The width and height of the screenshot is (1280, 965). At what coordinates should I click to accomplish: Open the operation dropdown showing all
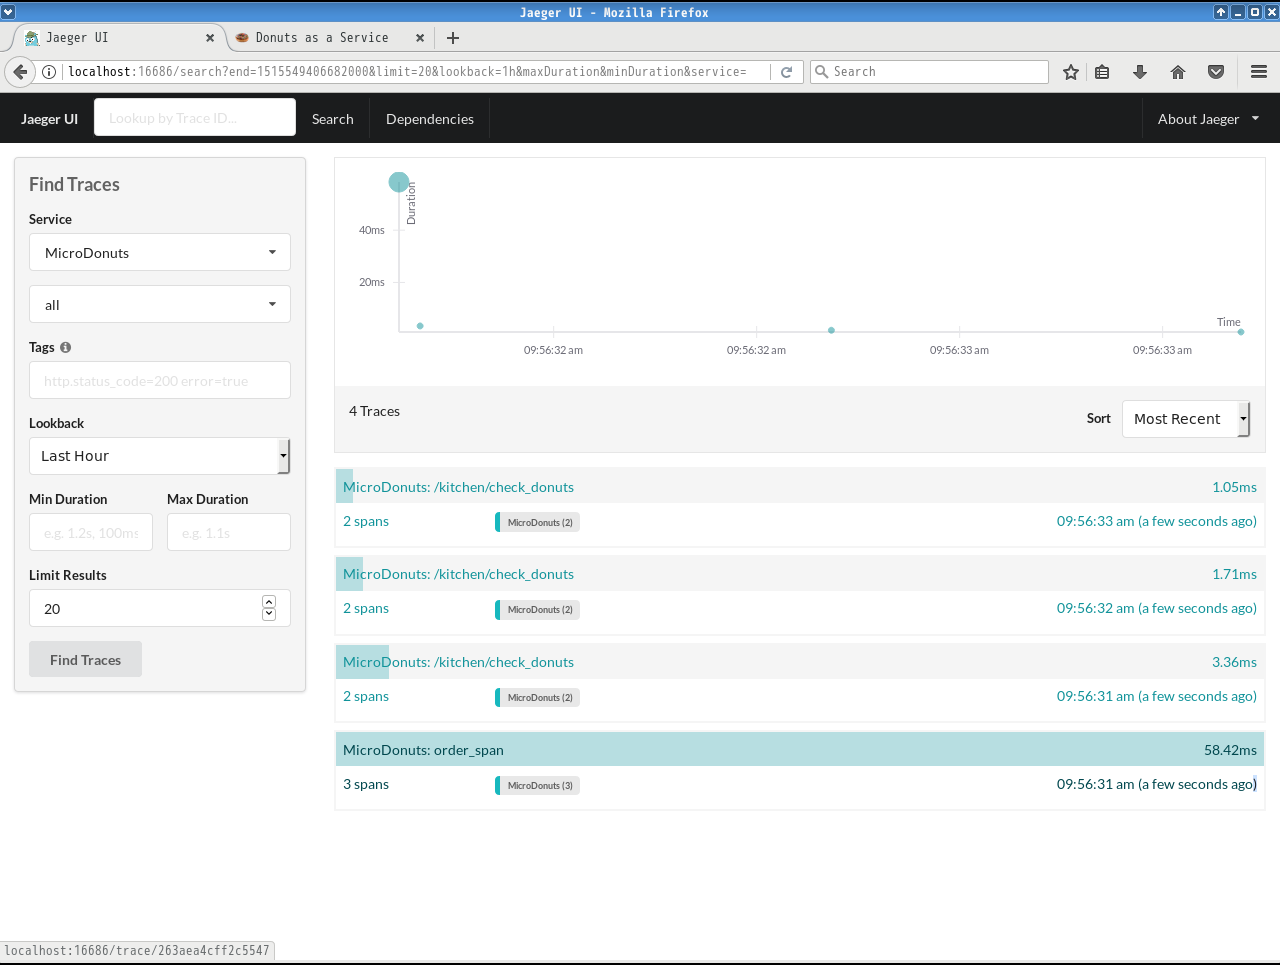(x=160, y=304)
